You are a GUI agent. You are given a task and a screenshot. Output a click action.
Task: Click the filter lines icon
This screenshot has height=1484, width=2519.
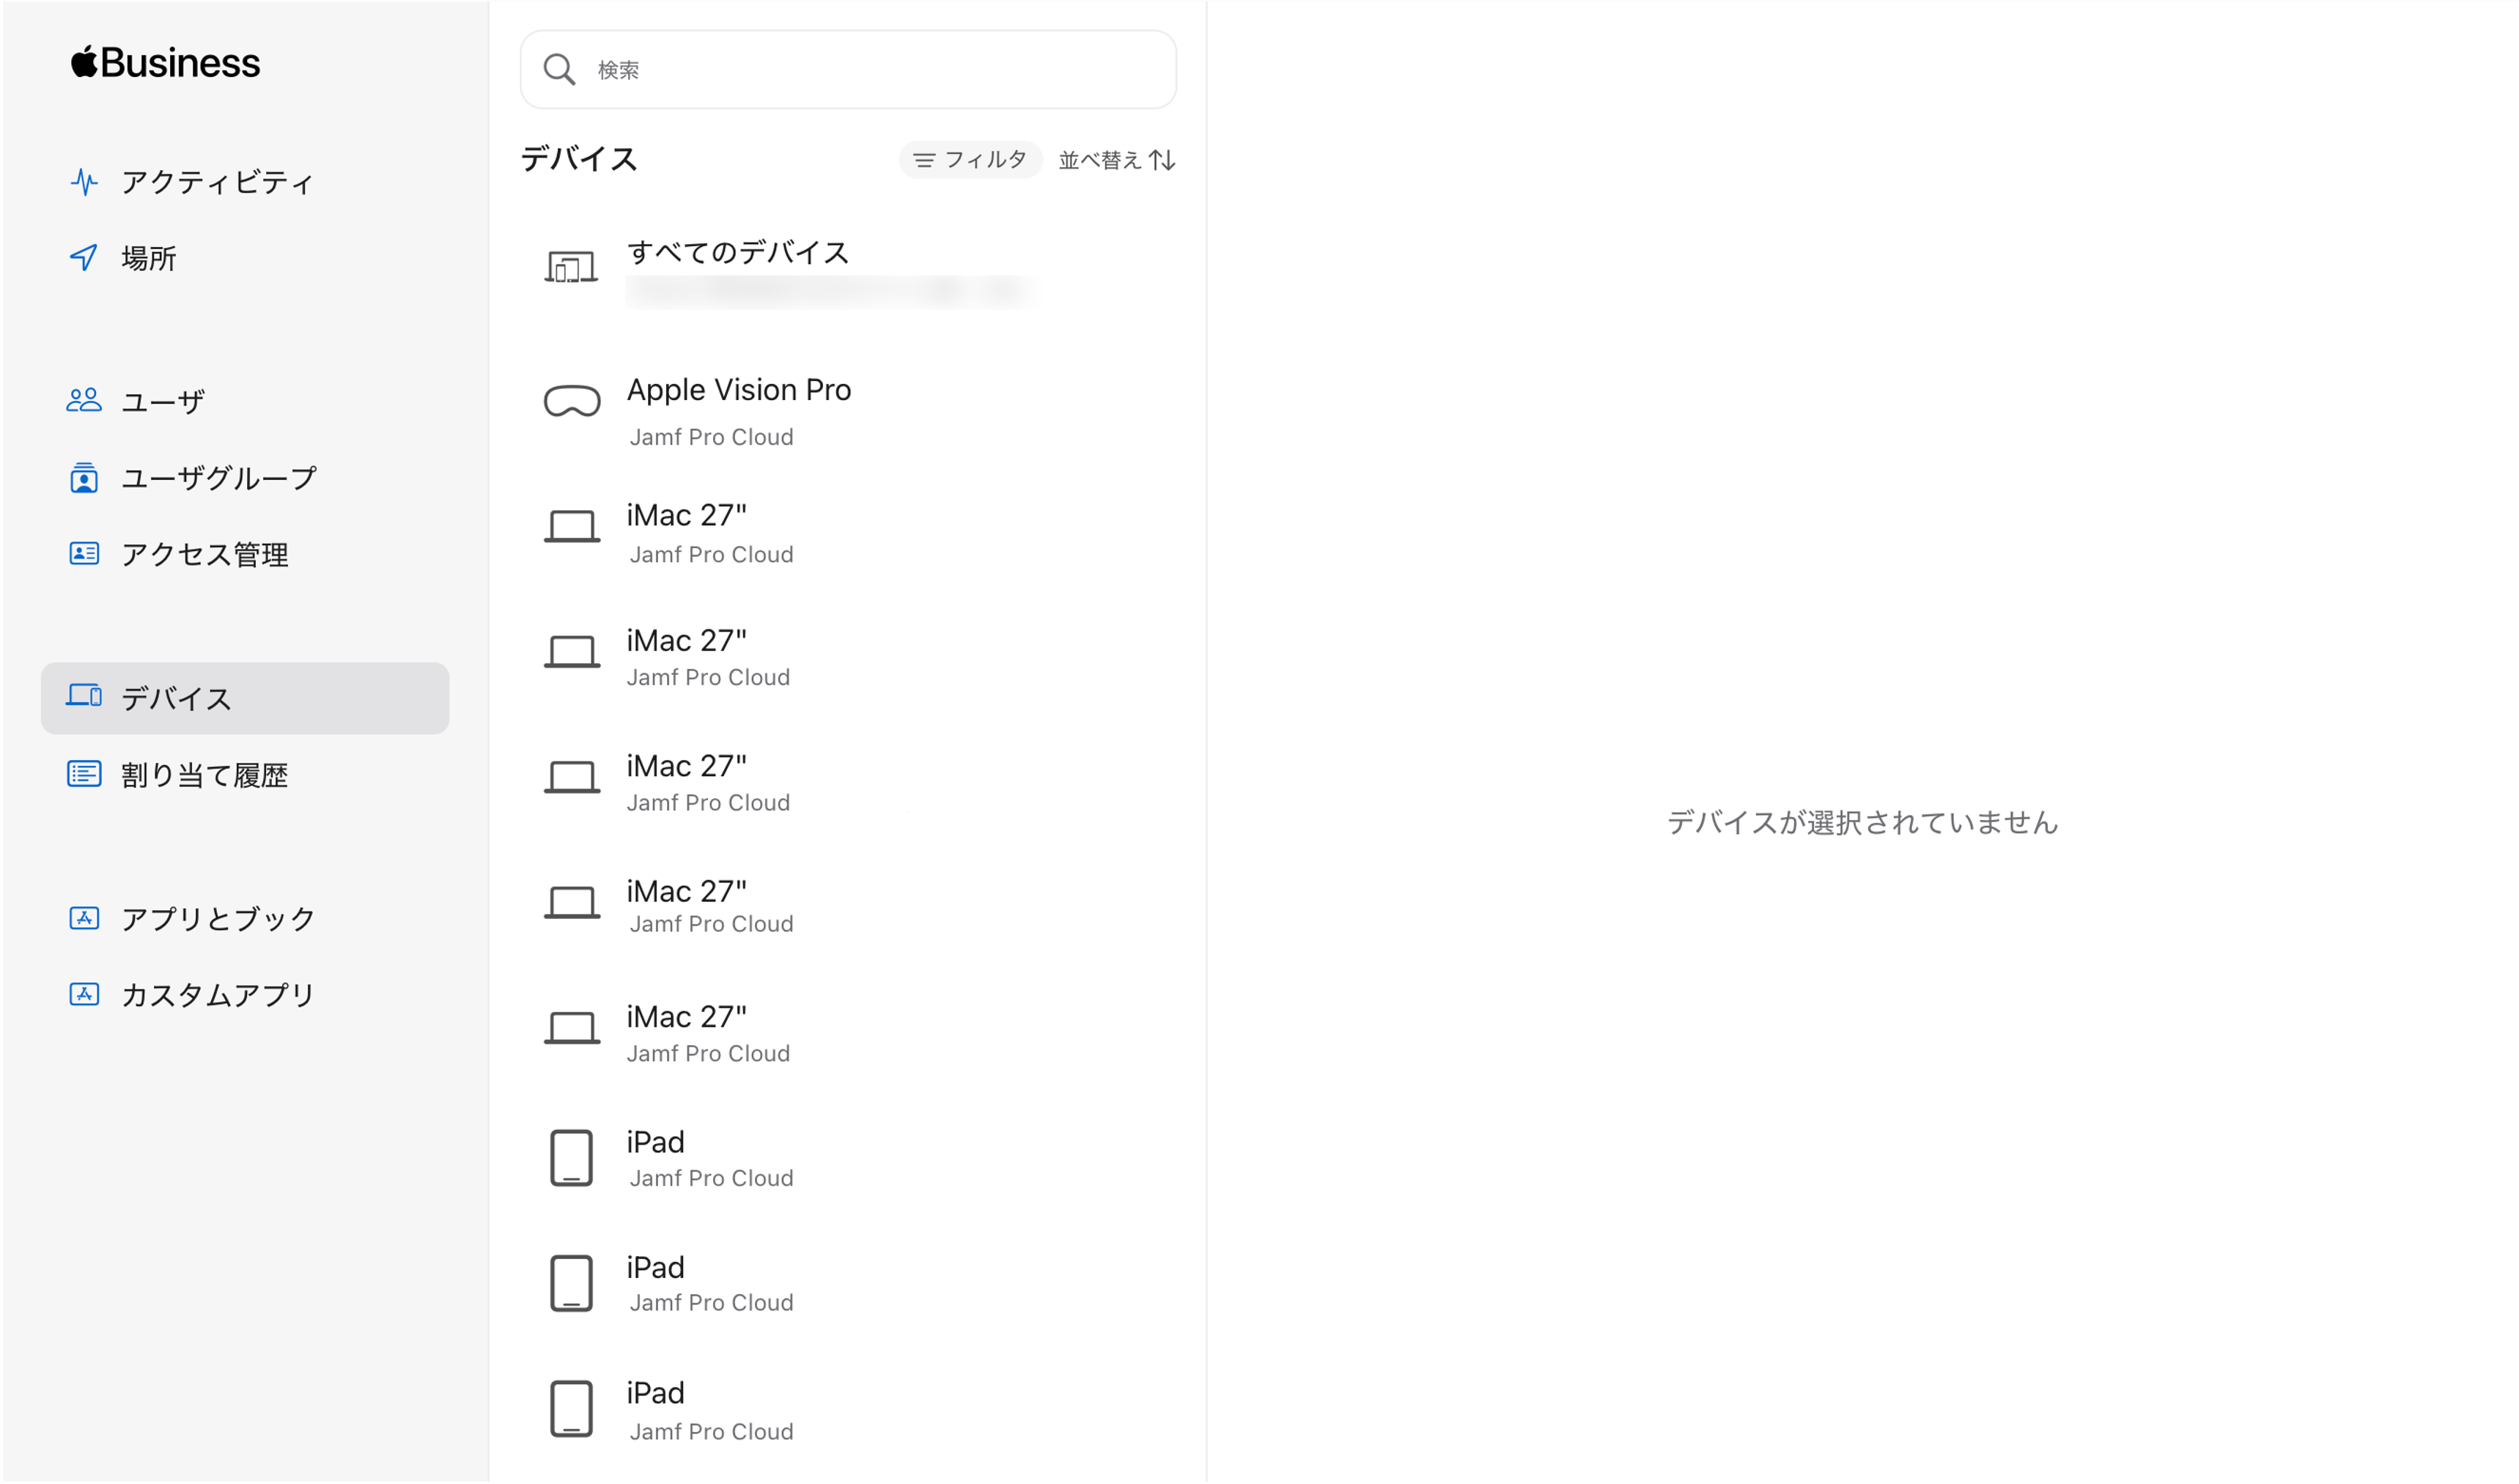[x=925, y=160]
